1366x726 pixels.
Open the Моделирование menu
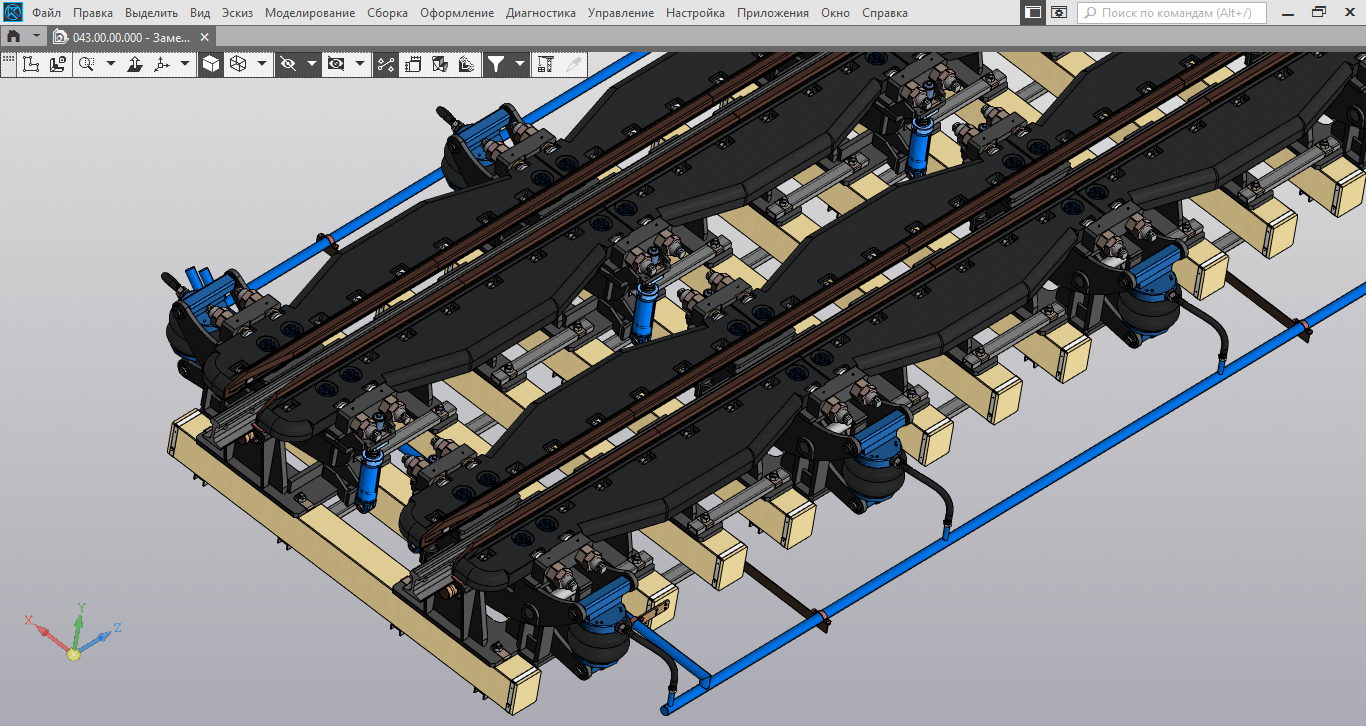coord(309,13)
